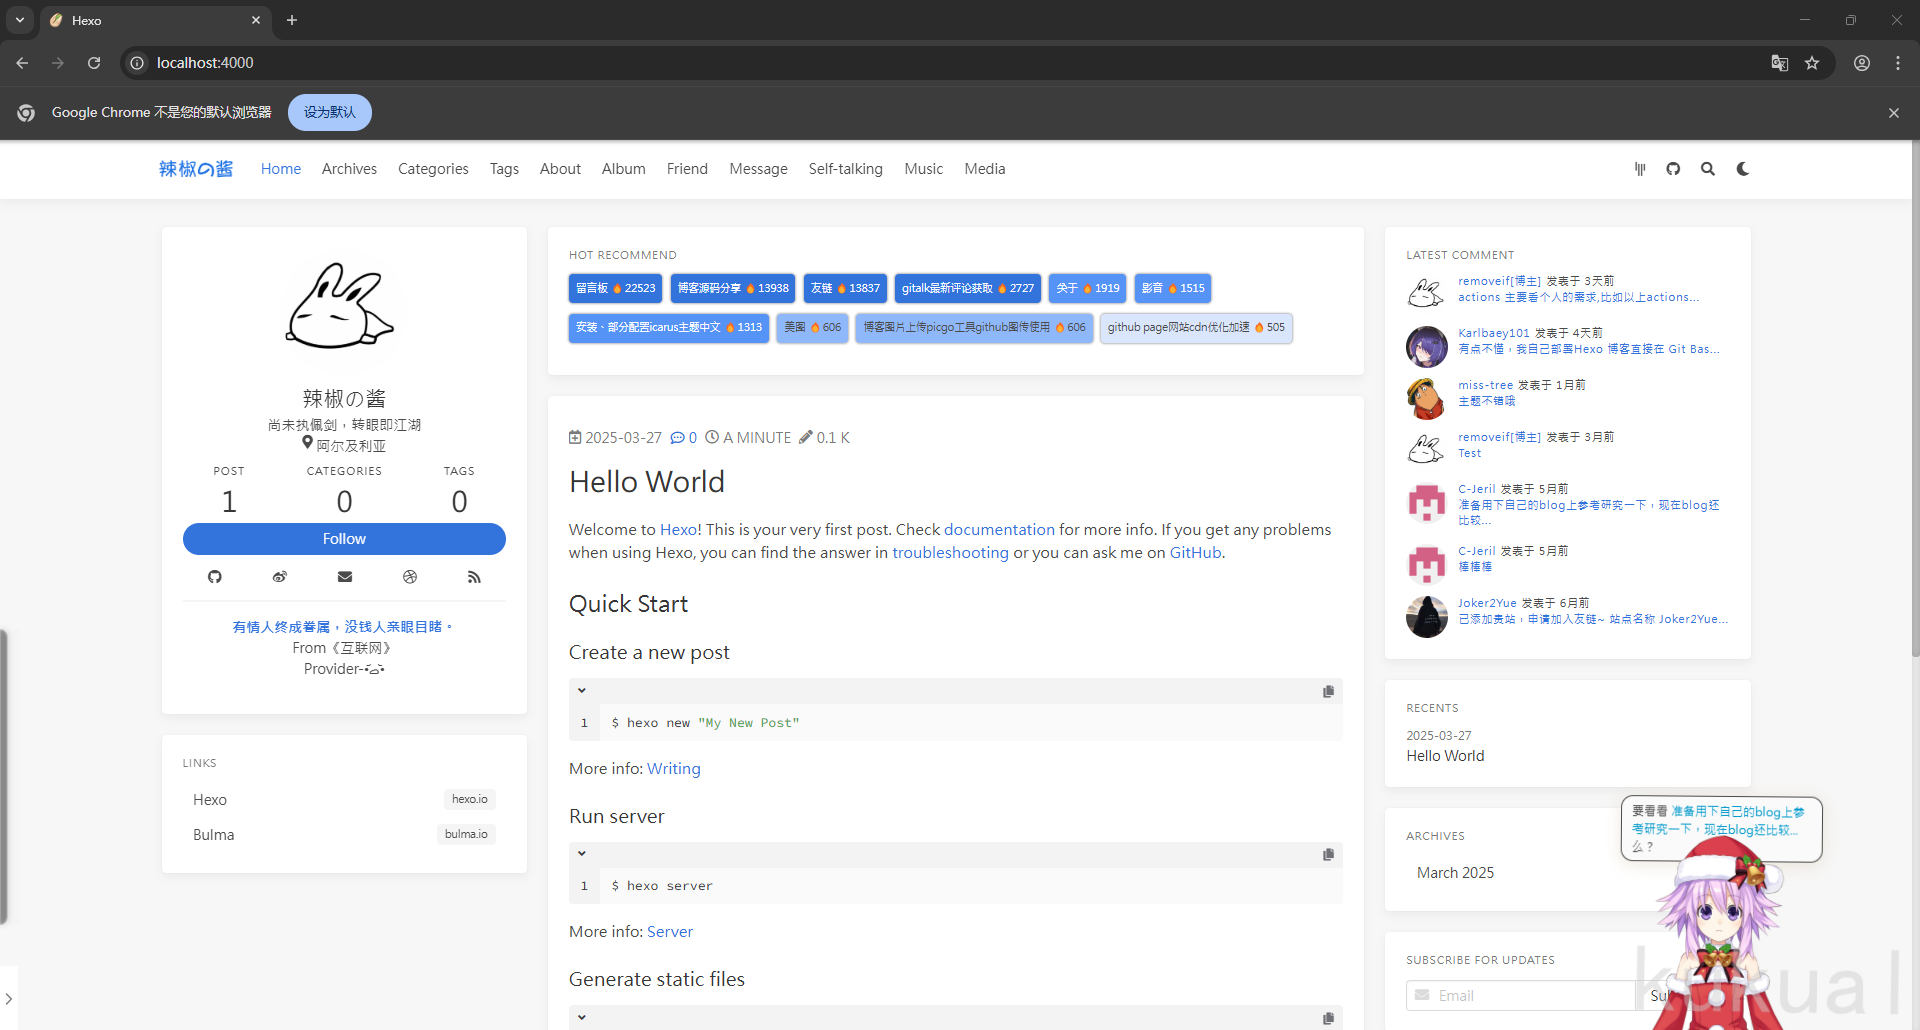Open the Archives nav item
This screenshot has height=1030, width=1920.
point(349,169)
